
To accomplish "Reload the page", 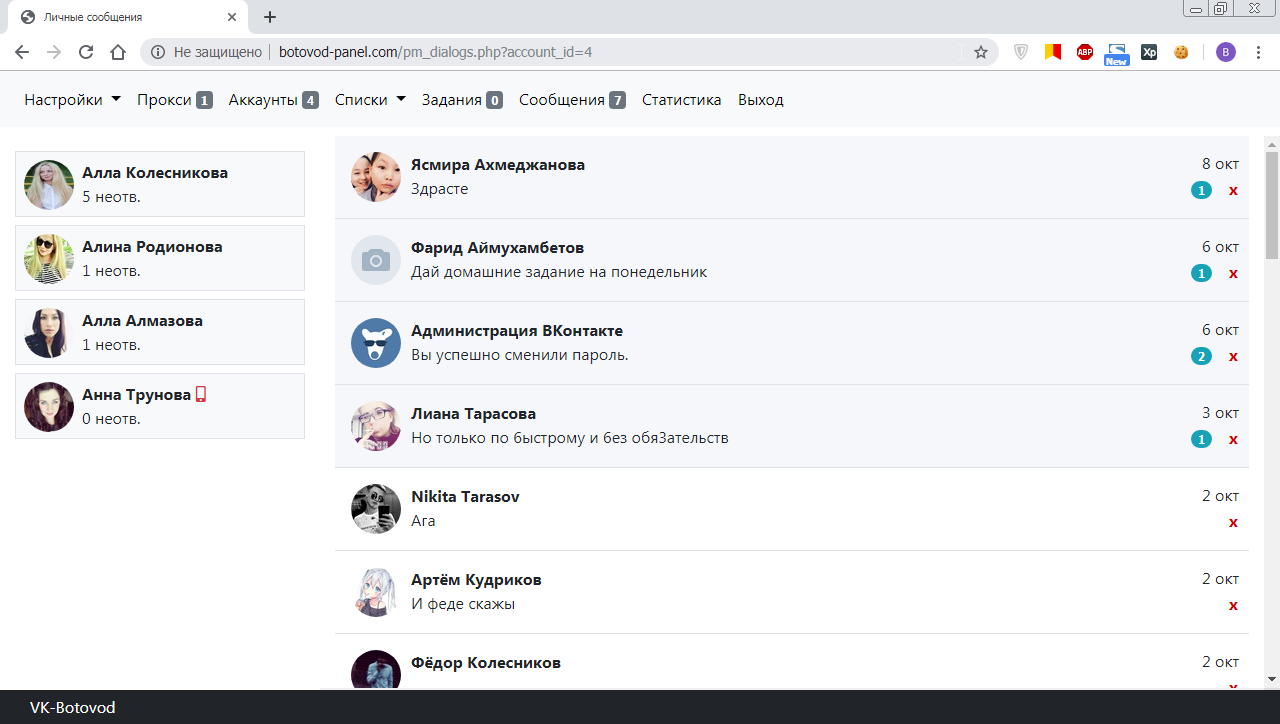I will (x=85, y=52).
